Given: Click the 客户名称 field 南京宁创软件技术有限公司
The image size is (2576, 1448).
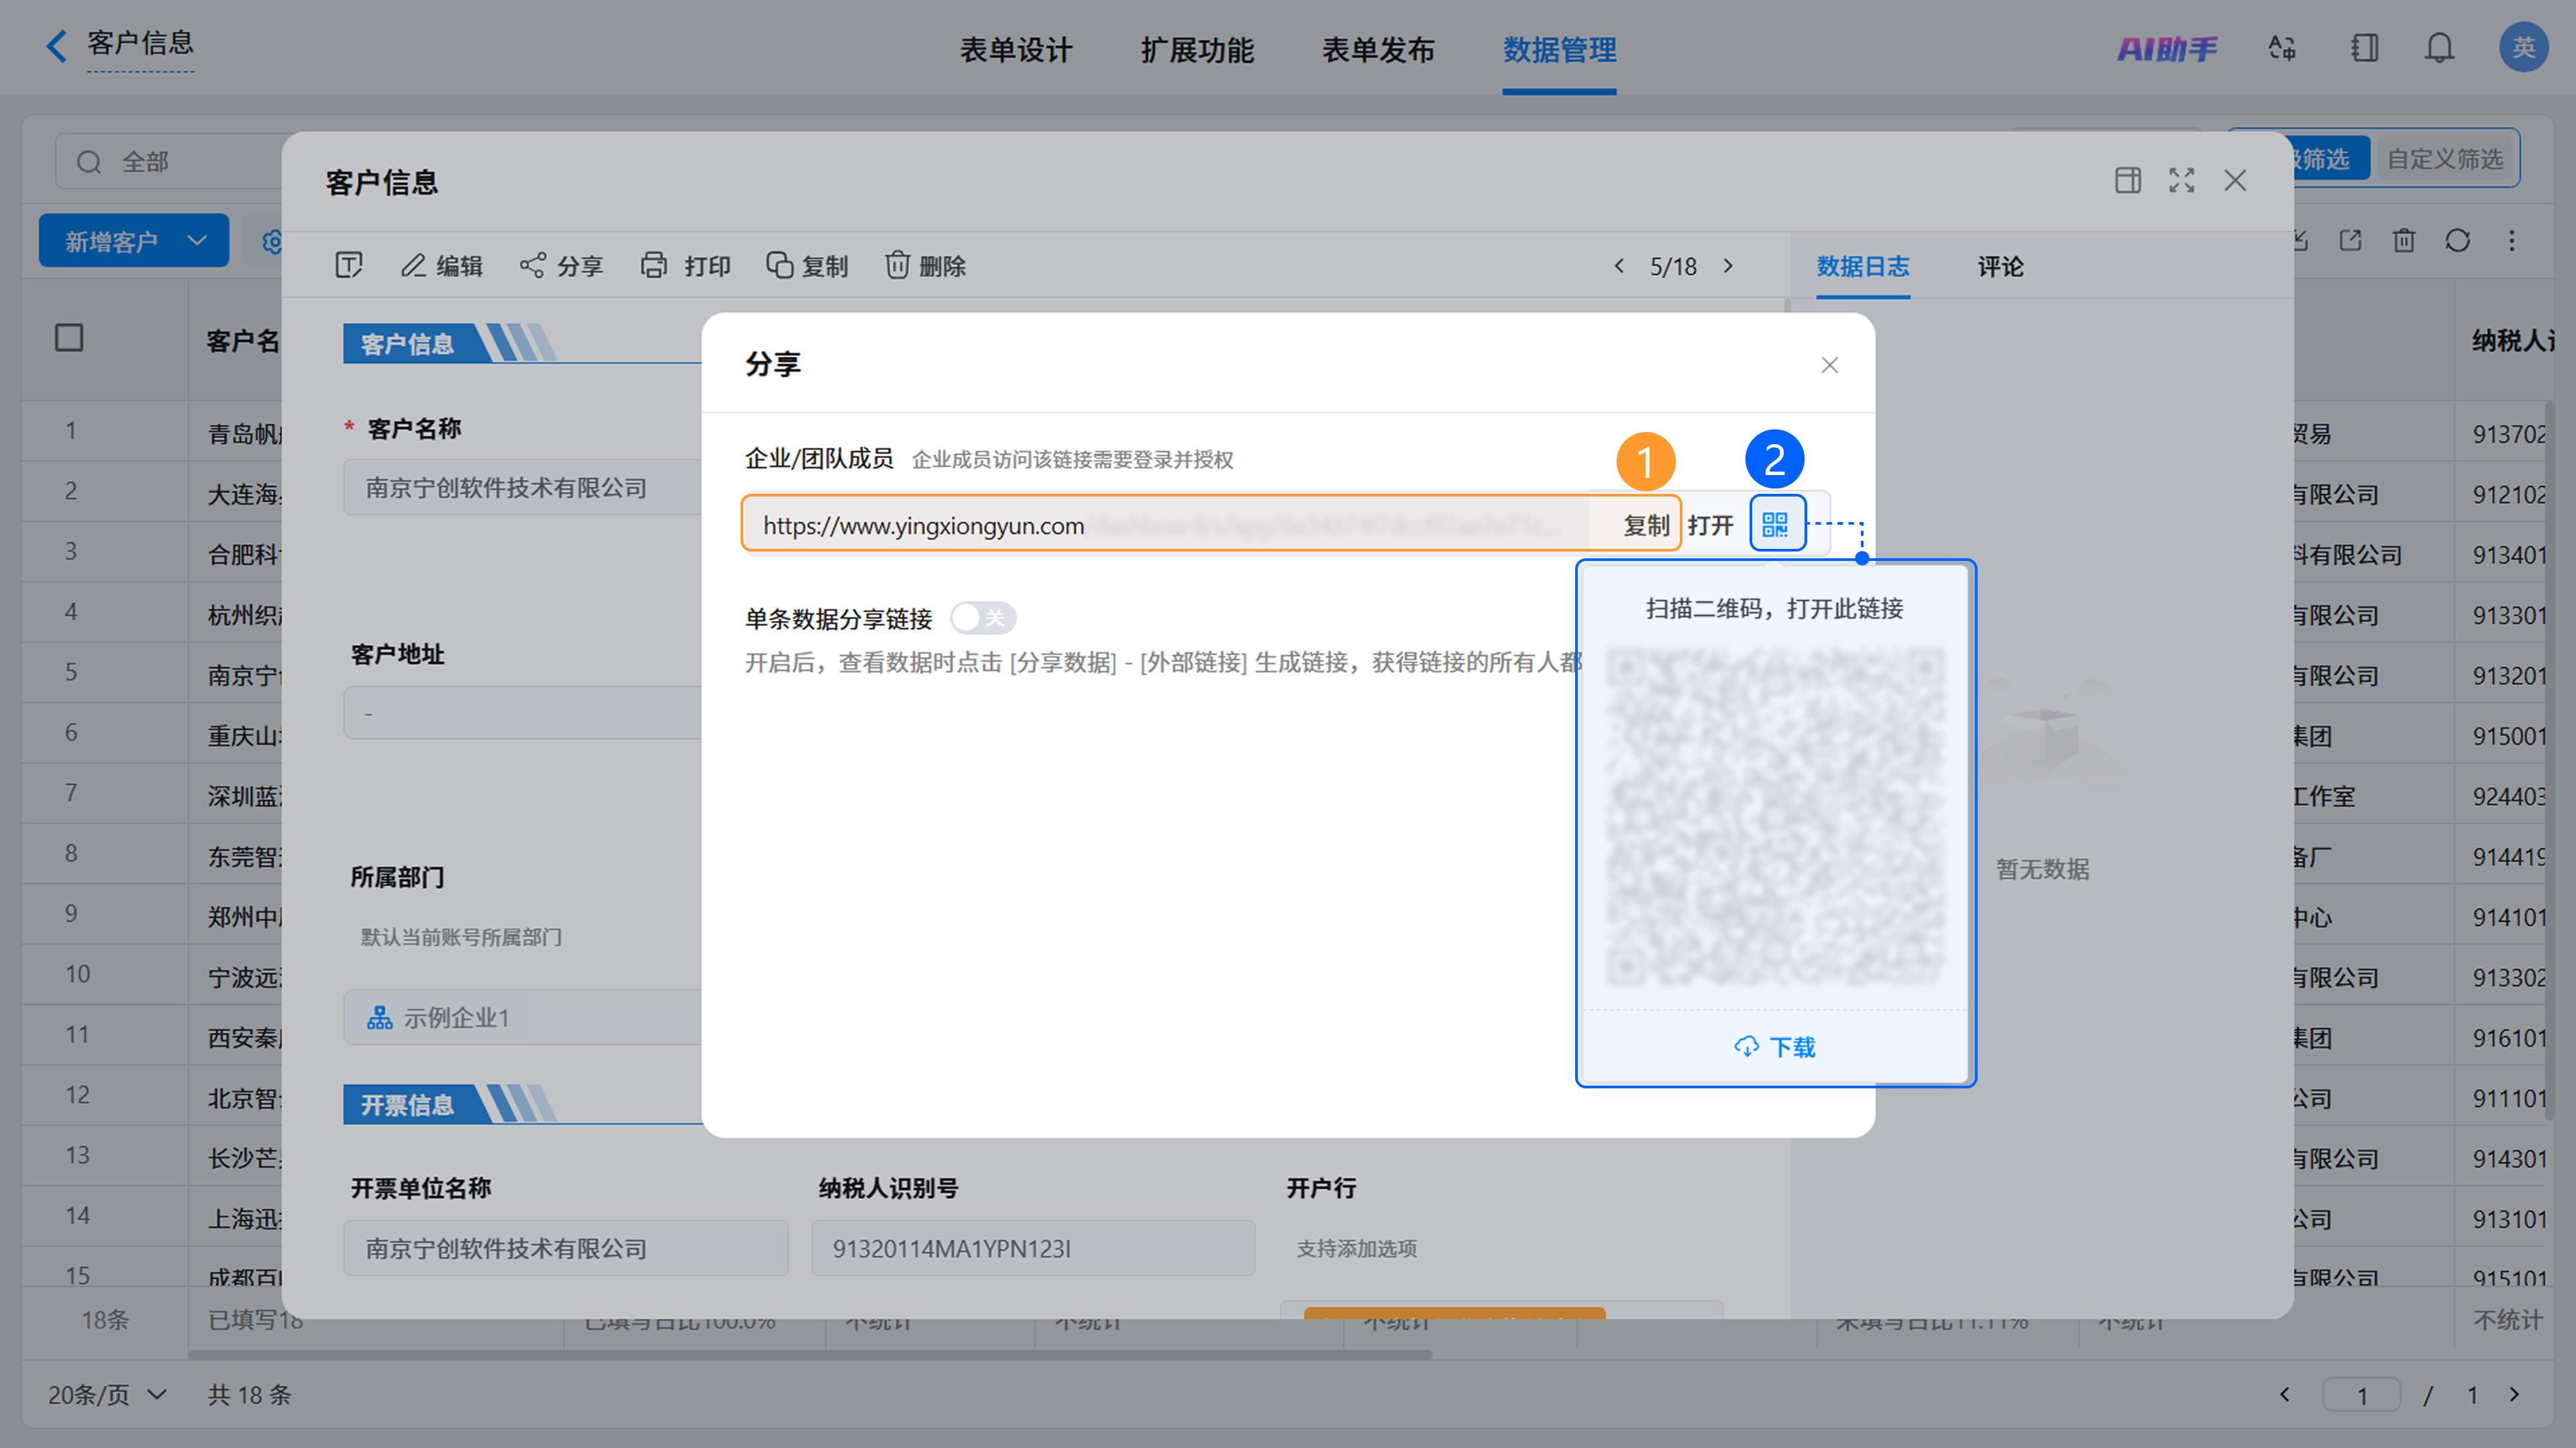Looking at the screenshot, I should [522, 488].
